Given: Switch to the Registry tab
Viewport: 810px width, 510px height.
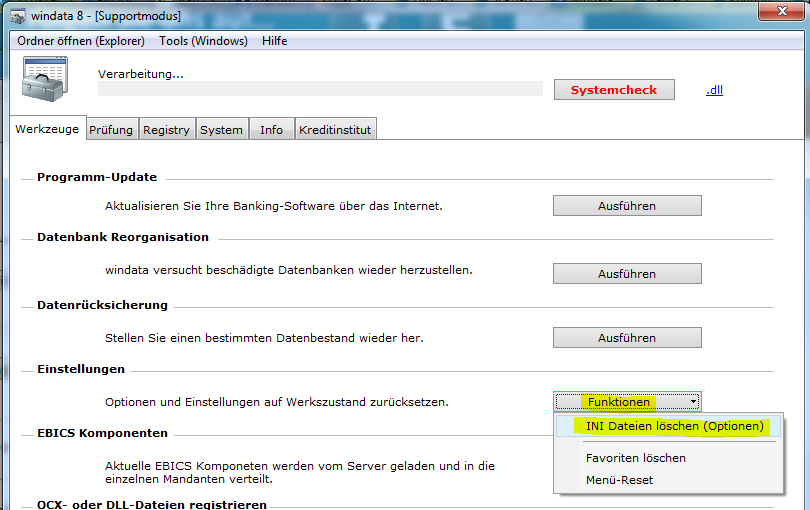Looking at the screenshot, I should (166, 130).
